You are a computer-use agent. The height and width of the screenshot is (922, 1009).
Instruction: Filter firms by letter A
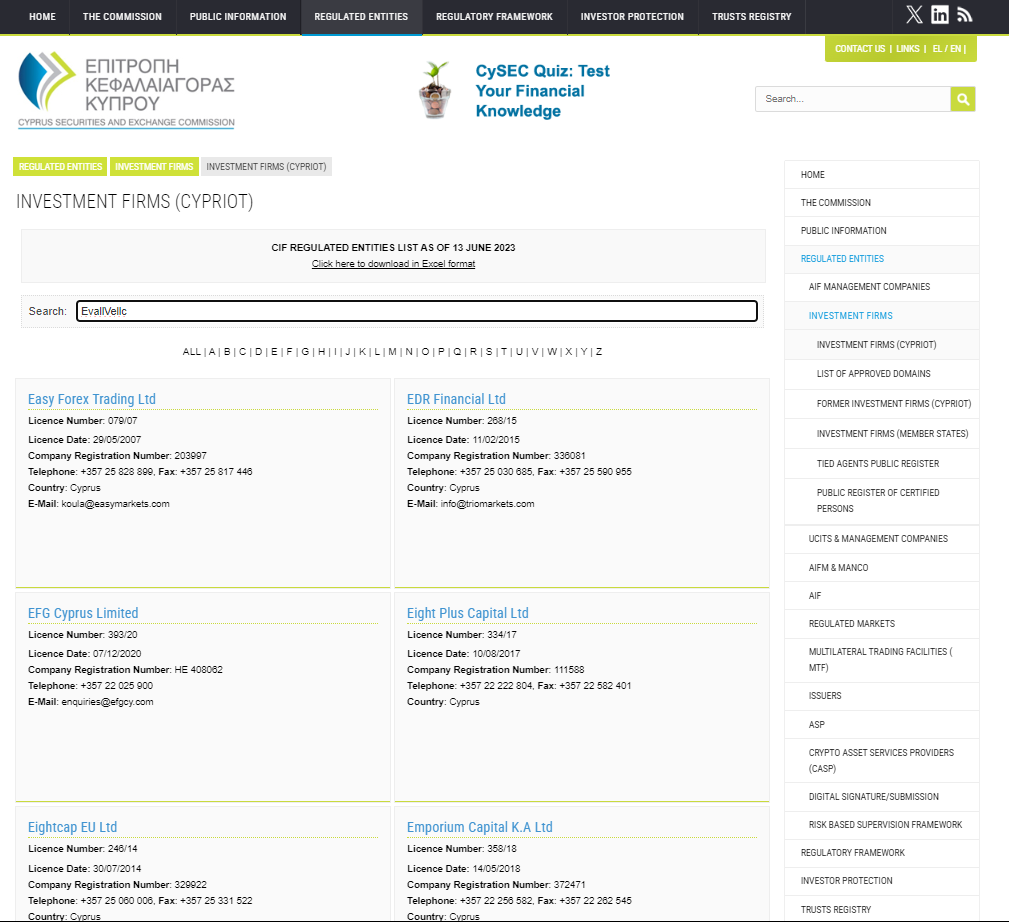tap(212, 352)
